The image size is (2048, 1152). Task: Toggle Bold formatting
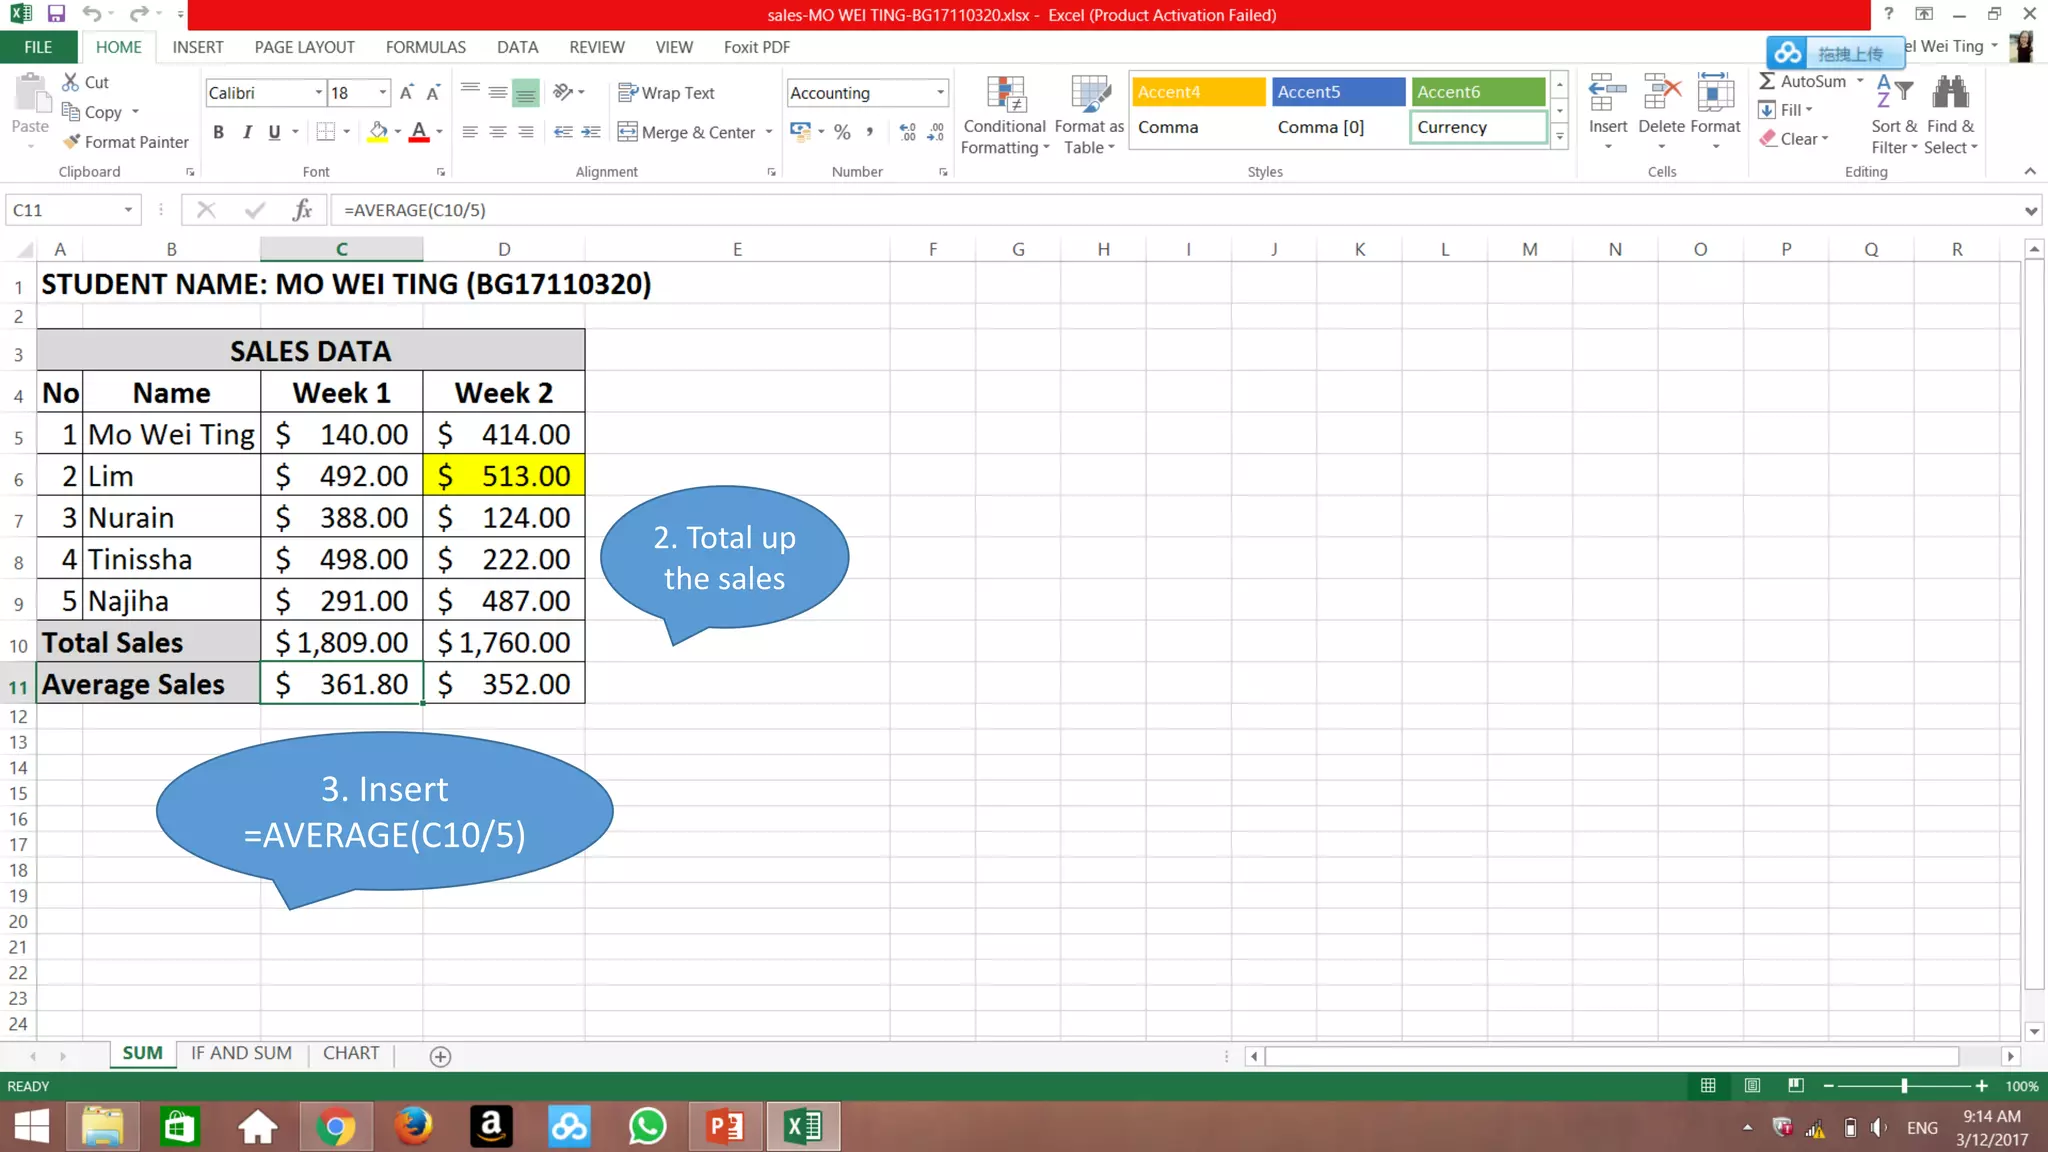point(218,132)
